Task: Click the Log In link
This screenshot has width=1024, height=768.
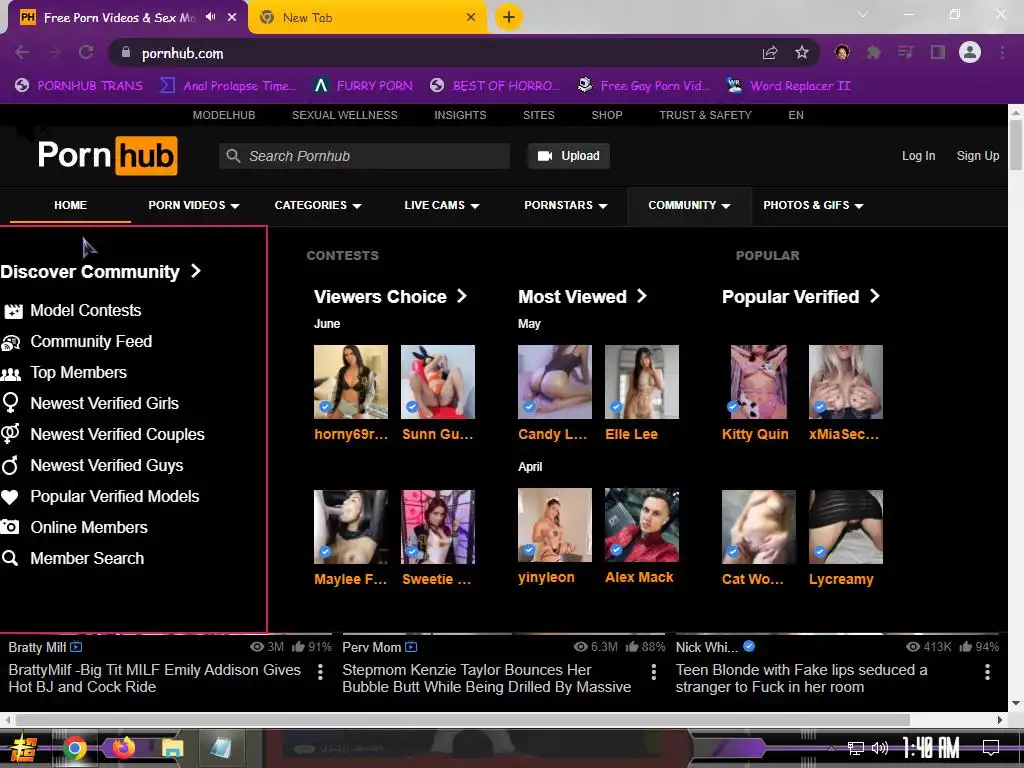Action: [x=918, y=156]
